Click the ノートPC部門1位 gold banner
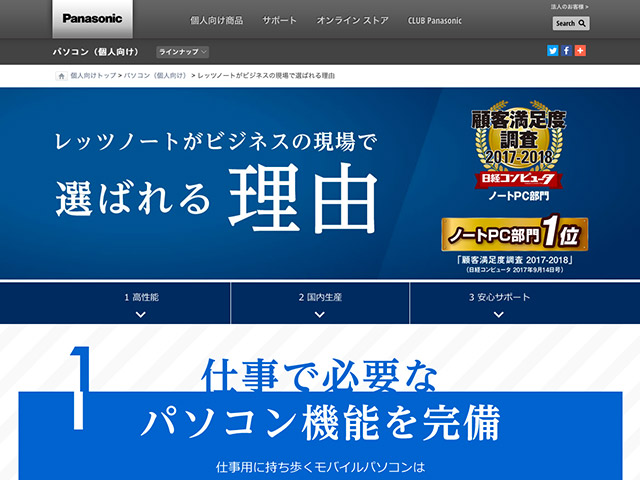 514,234
